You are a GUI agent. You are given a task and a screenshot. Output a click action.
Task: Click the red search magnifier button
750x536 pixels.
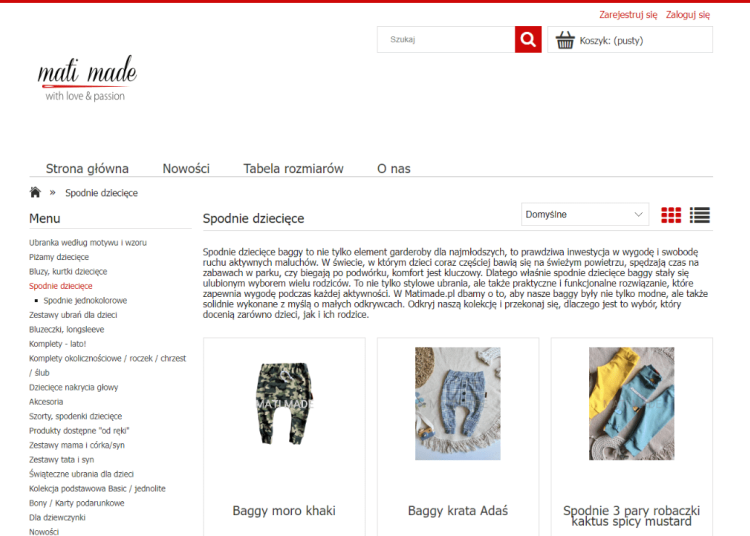[528, 40]
